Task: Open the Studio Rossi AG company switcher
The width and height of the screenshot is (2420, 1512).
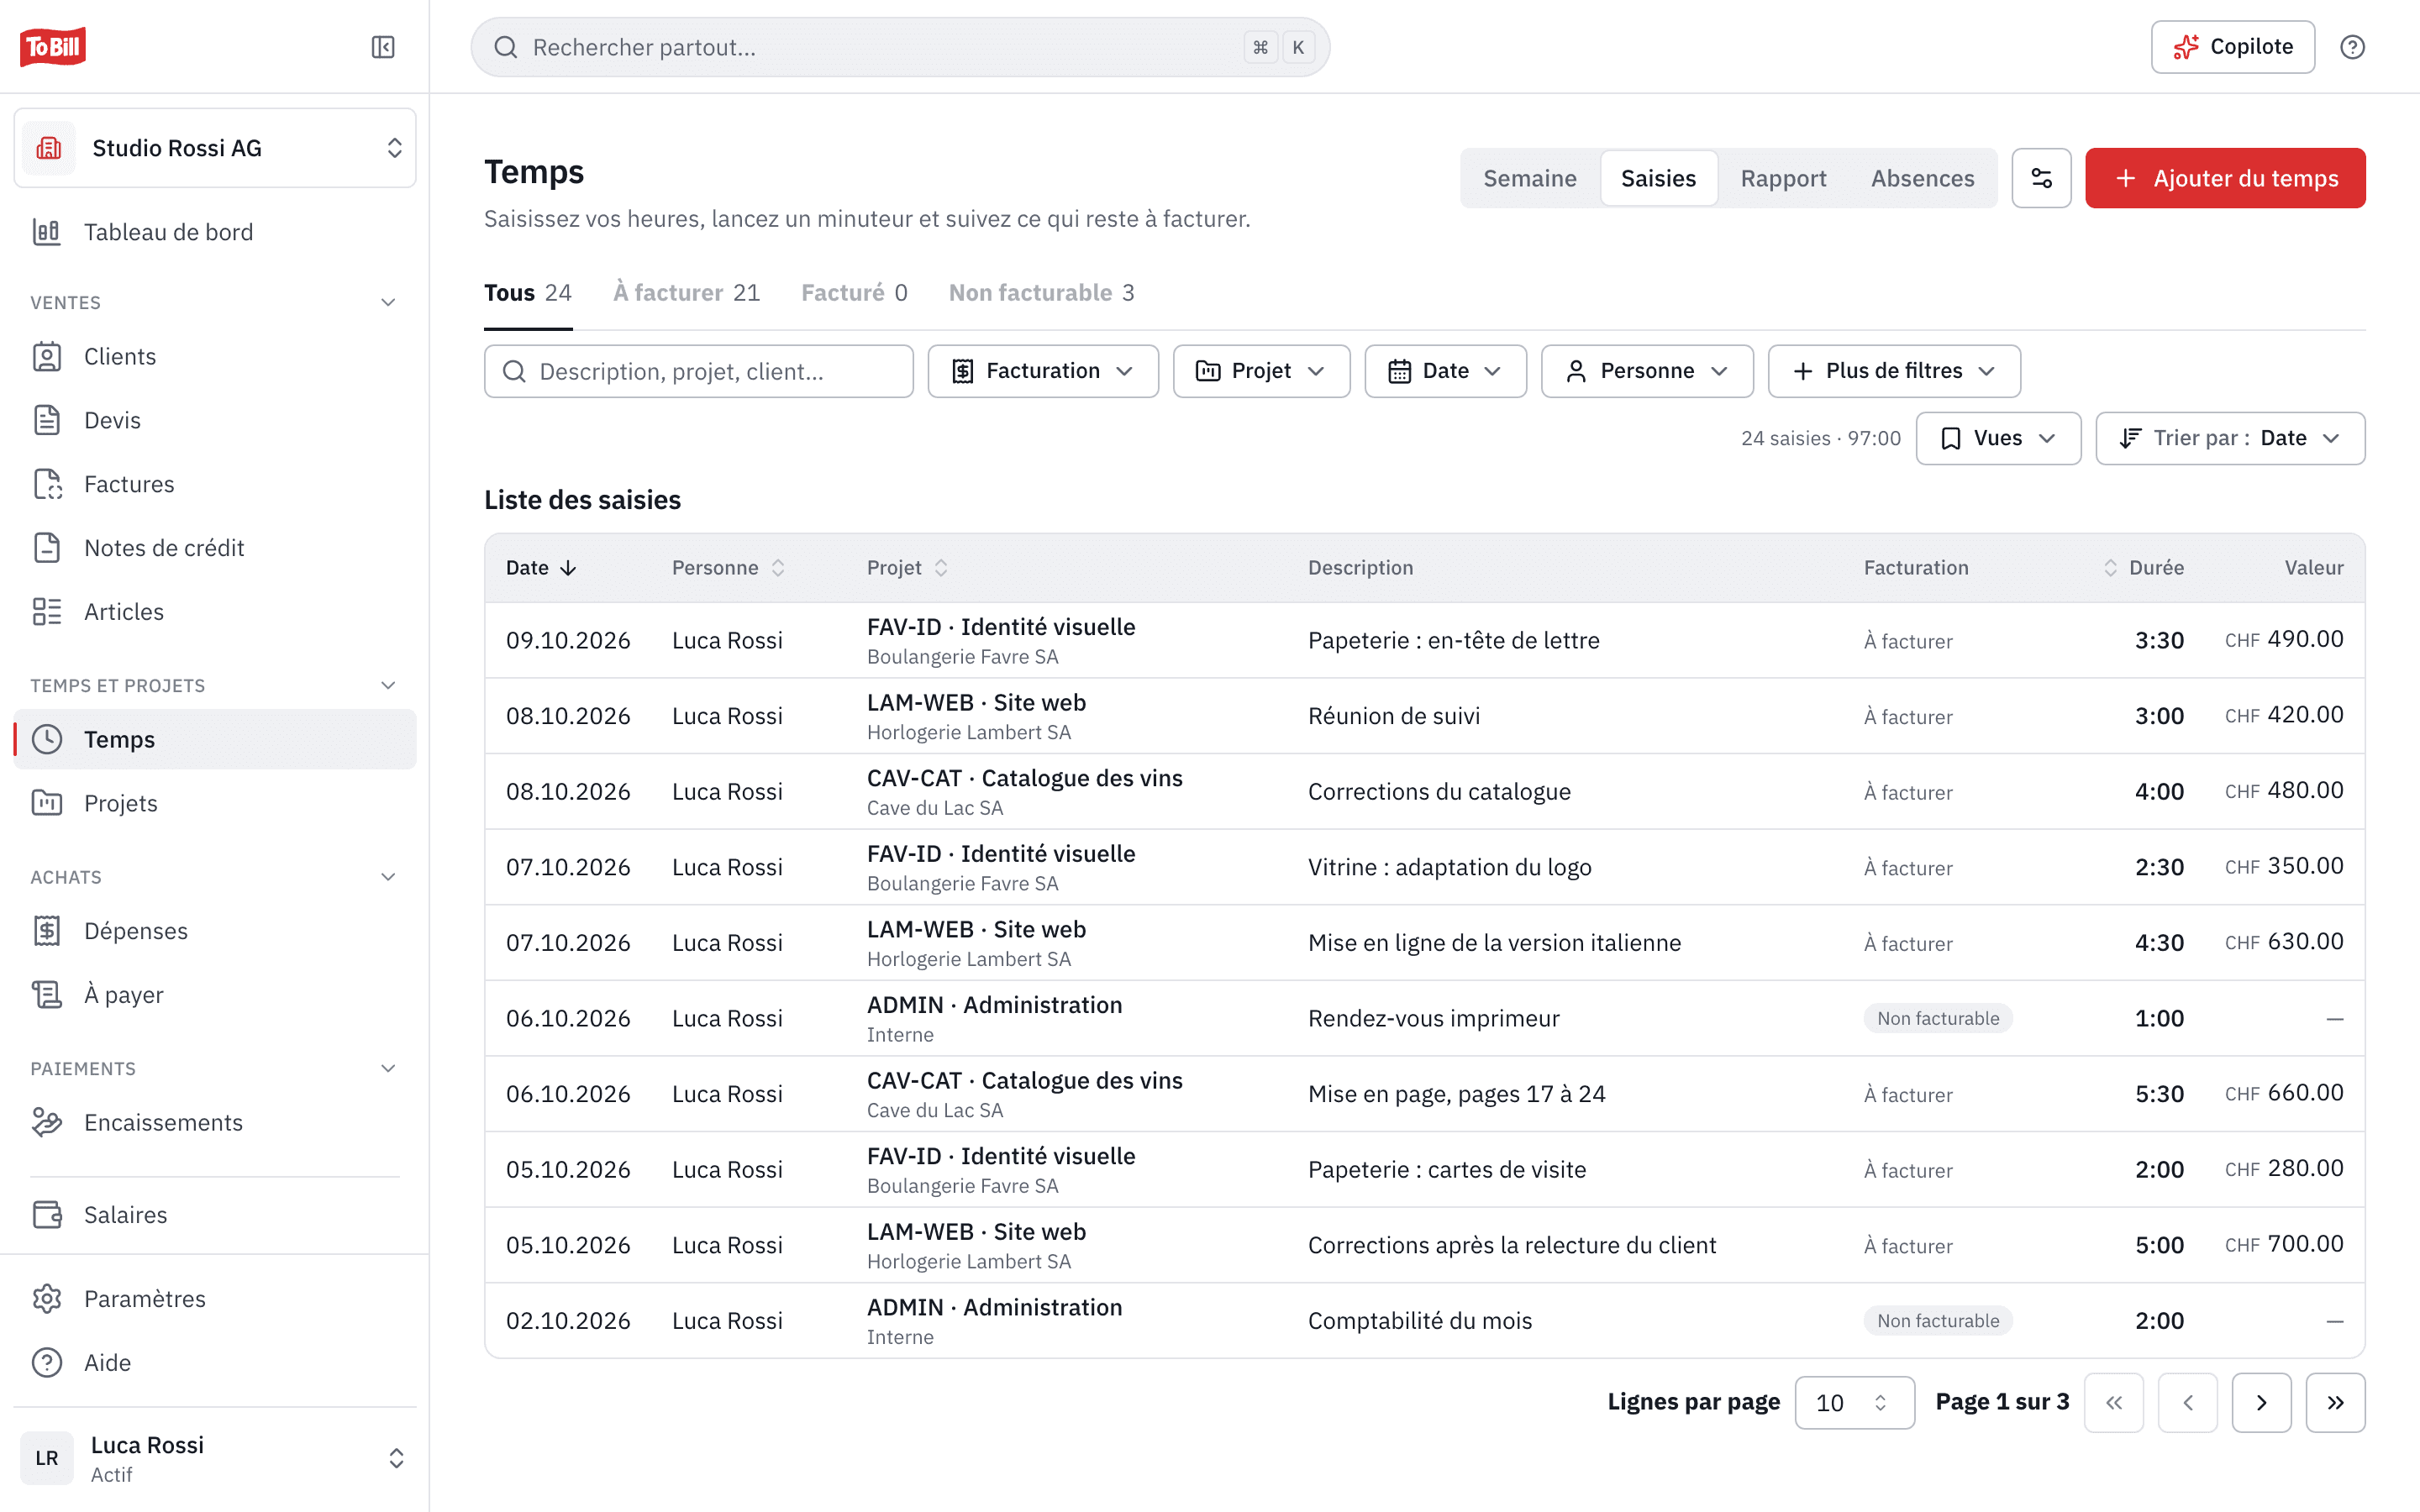Action: [x=215, y=148]
